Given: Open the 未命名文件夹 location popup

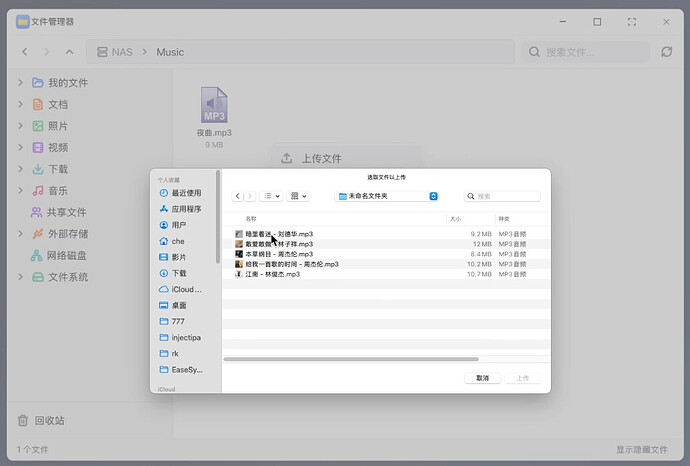Looking at the screenshot, I should point(387,196).
